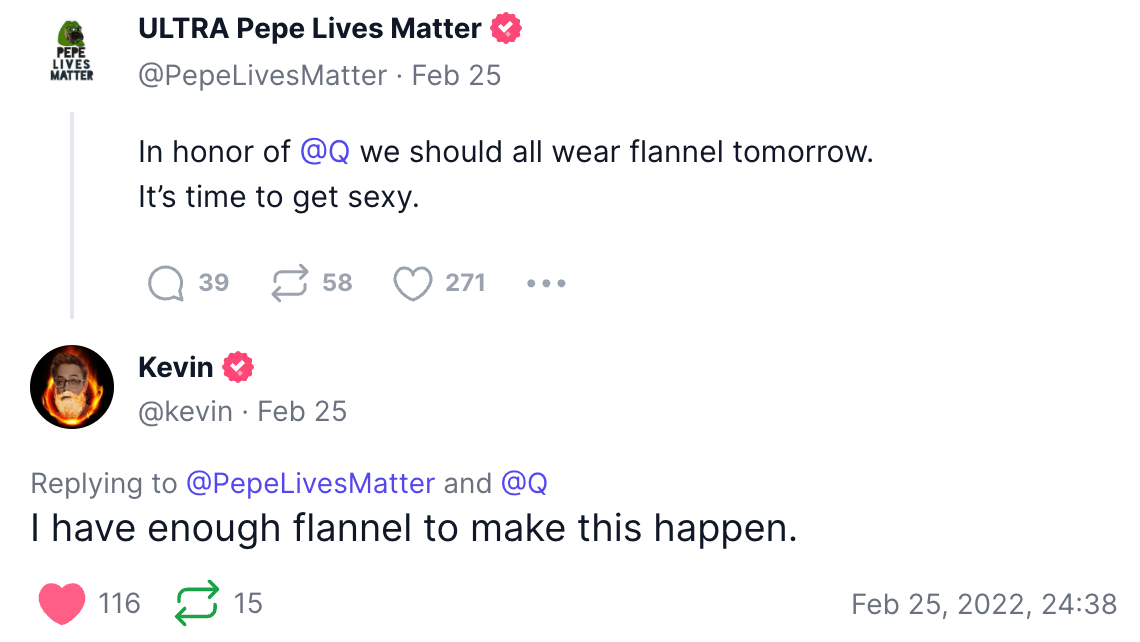The height and width of the screenshot is (642, 1140).
Task: Click Kevin display name
Action: click(x=176, y=367)
